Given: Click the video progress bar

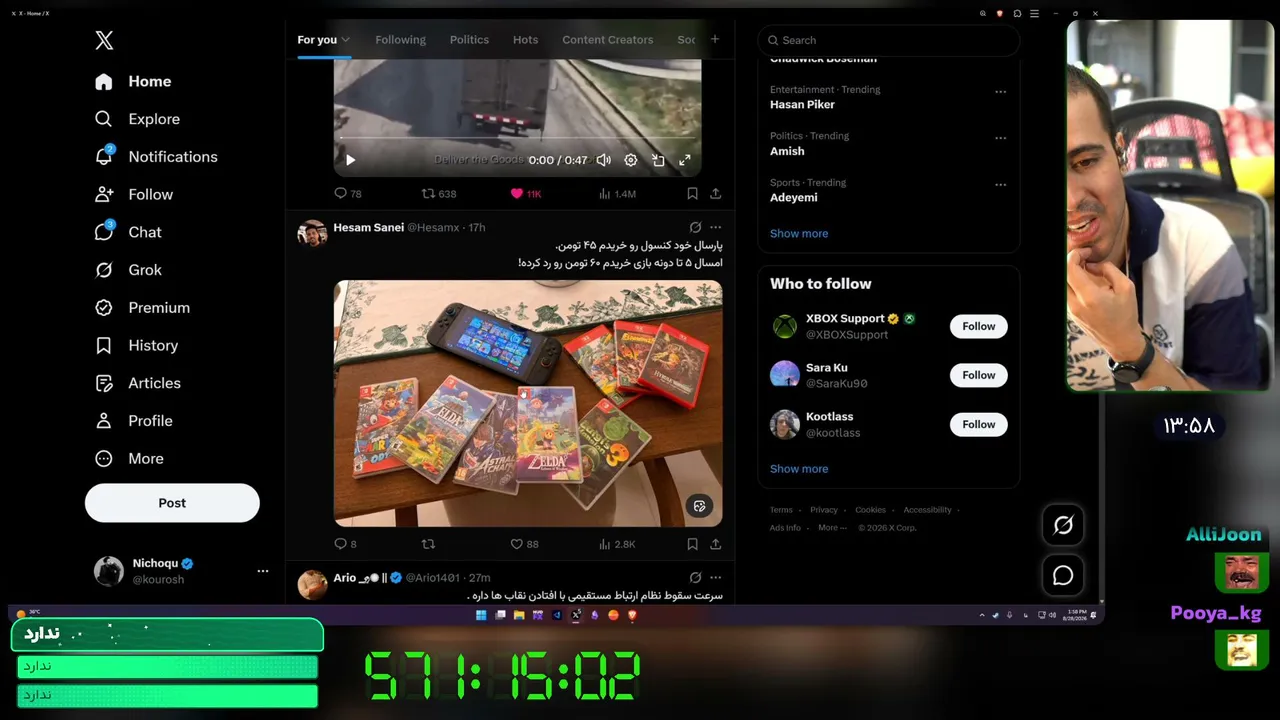Looking at the screenshot, I should (x=517, y=138).
